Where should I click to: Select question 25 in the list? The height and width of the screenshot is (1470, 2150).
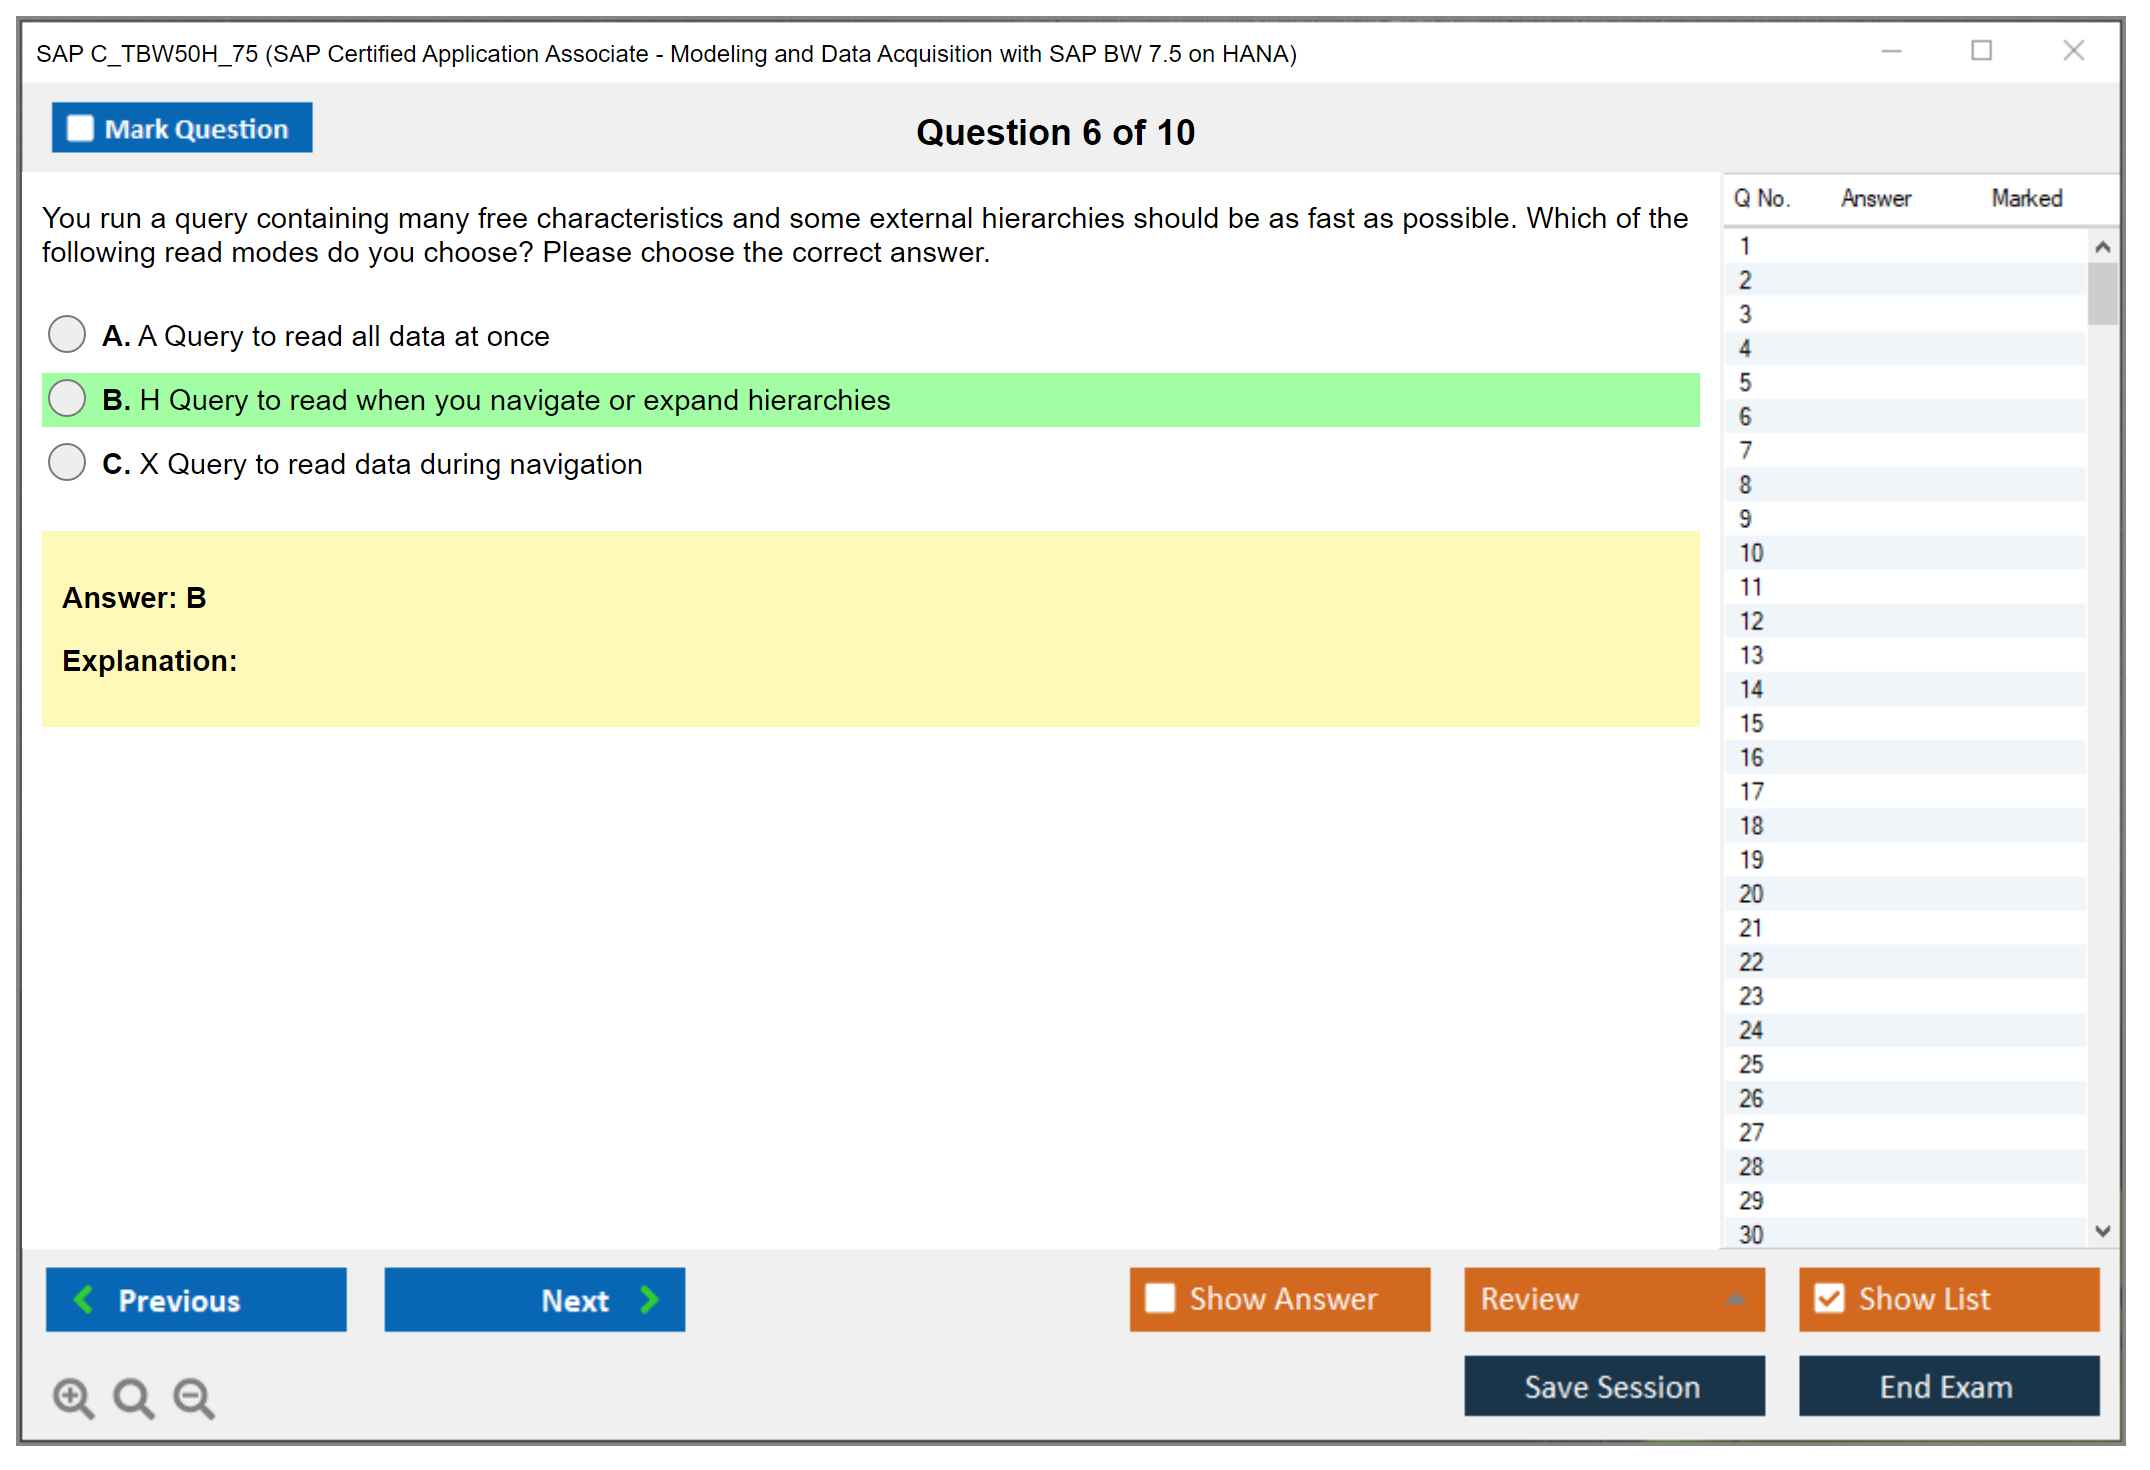click(1751, 1064)
